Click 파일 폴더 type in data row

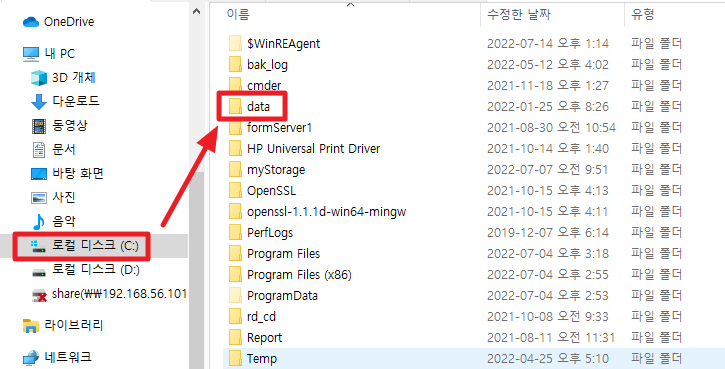[x=657, y=107]
